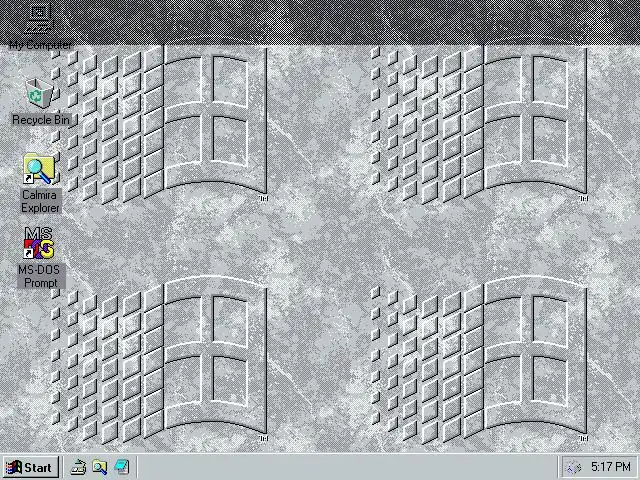Screen dimensions: 640x480
Task: Click the 5:17 PM taskbar clock
Action: pyautogui.click(x=611, y=467)
